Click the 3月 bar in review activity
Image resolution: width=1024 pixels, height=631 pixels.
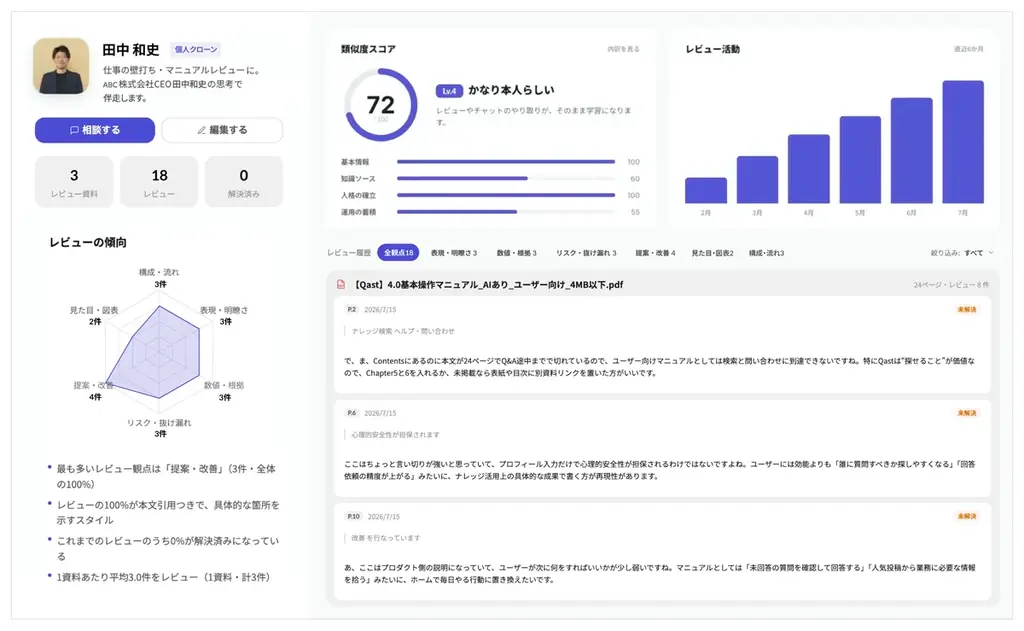757,180
